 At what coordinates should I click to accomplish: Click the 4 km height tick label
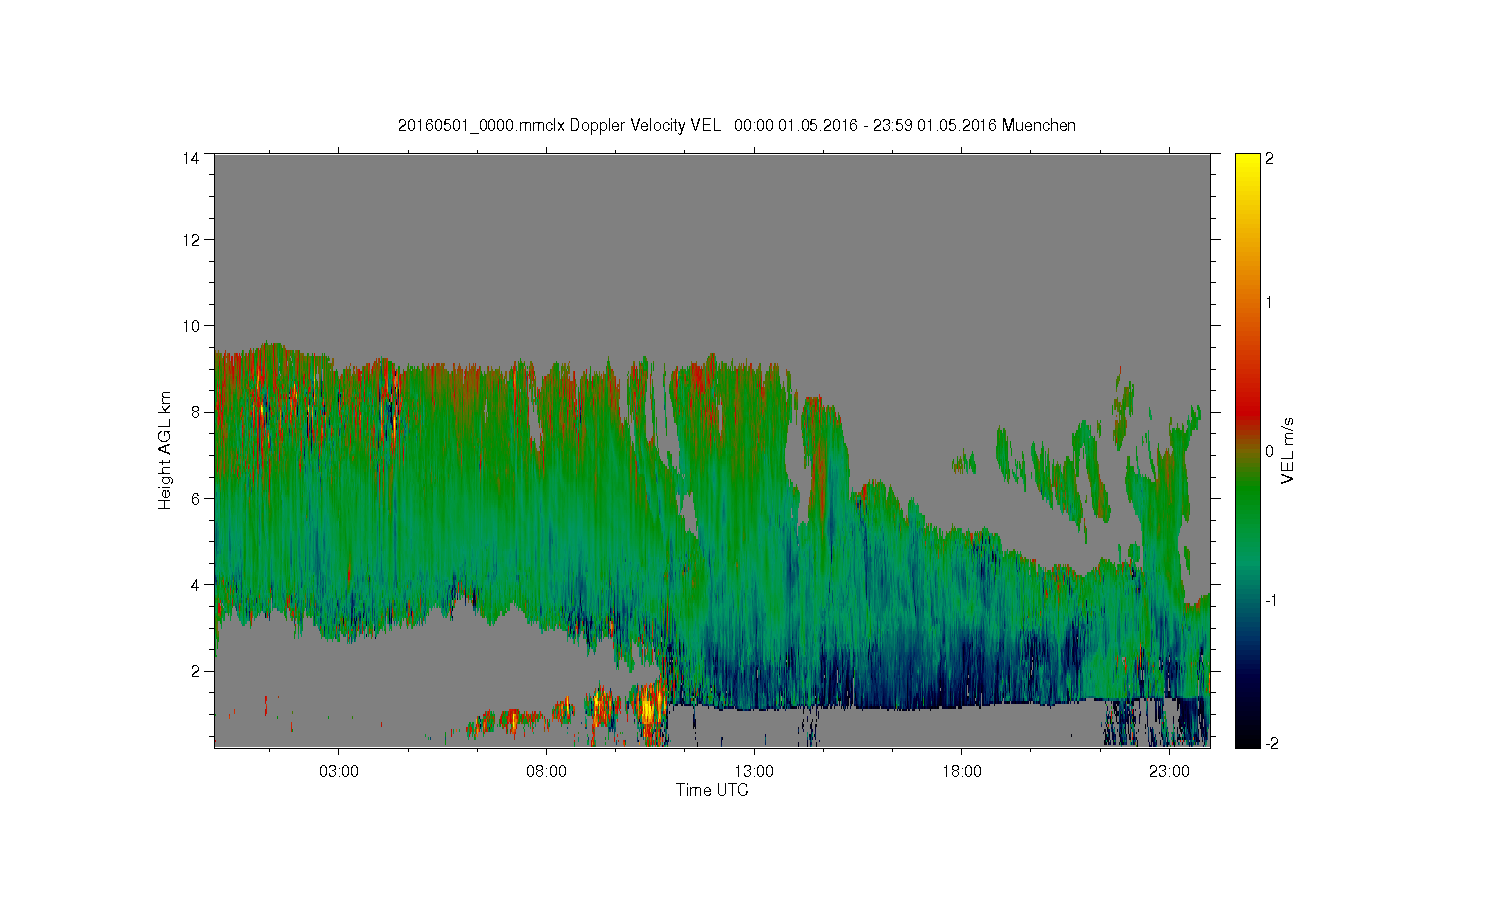point(194,584)
